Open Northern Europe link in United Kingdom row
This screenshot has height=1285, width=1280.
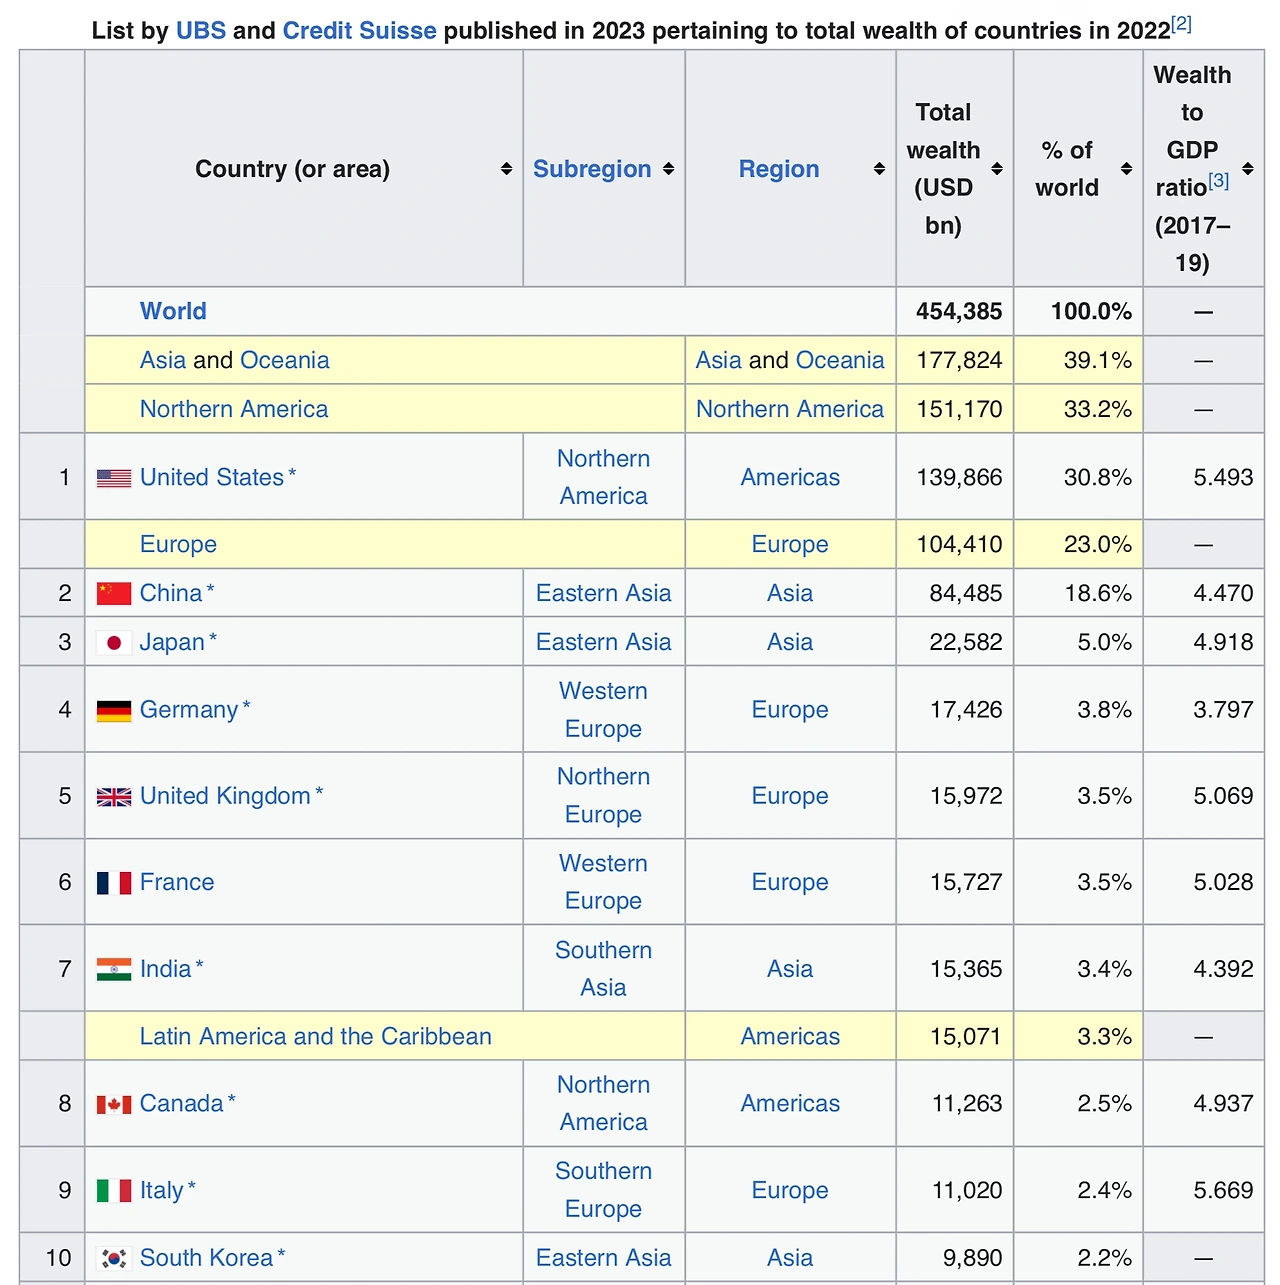[x=604, y=796]
